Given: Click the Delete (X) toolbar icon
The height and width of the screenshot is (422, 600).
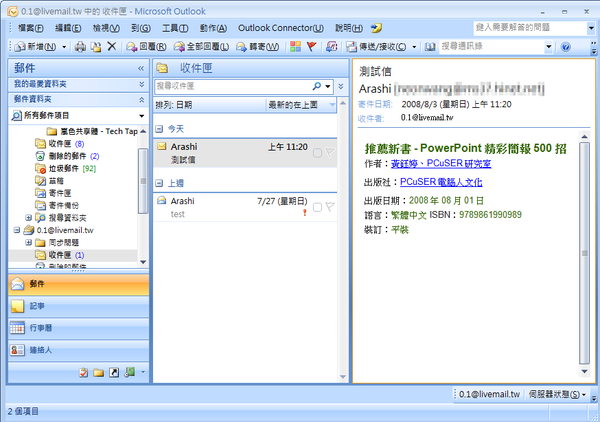Looking at the screenshot, I should point(111,47).
